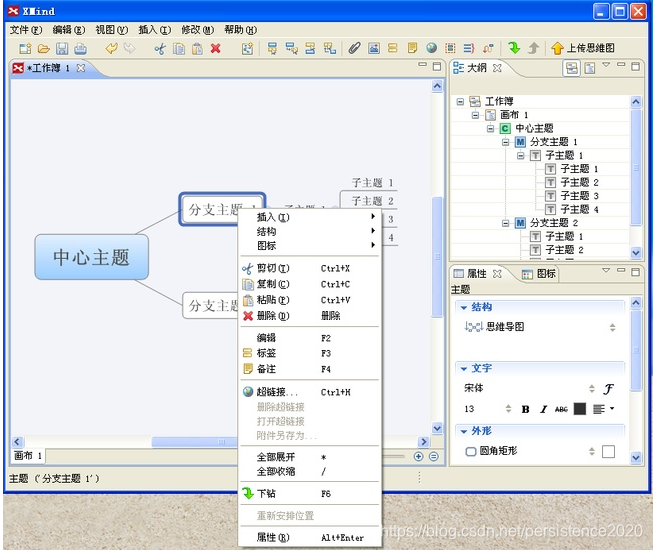The width and height of the screenshot is (653, 550).
Task: Open the 视图 menu
Action: pos(112,30)
